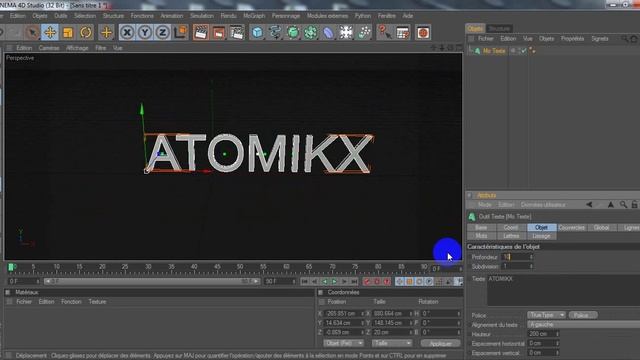640x360 pixels.
Task: Open the green array modeling objects icon
Action: (311, 32)
